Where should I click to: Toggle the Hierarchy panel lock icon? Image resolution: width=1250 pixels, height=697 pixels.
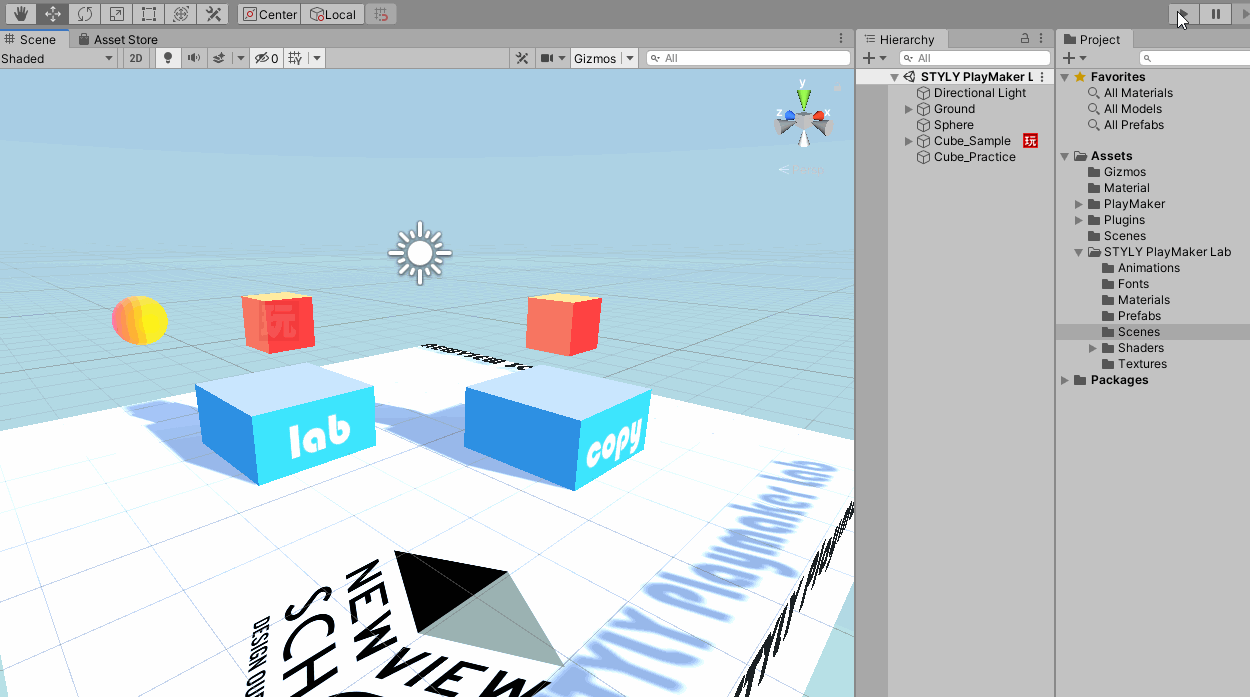point(1024,38)
